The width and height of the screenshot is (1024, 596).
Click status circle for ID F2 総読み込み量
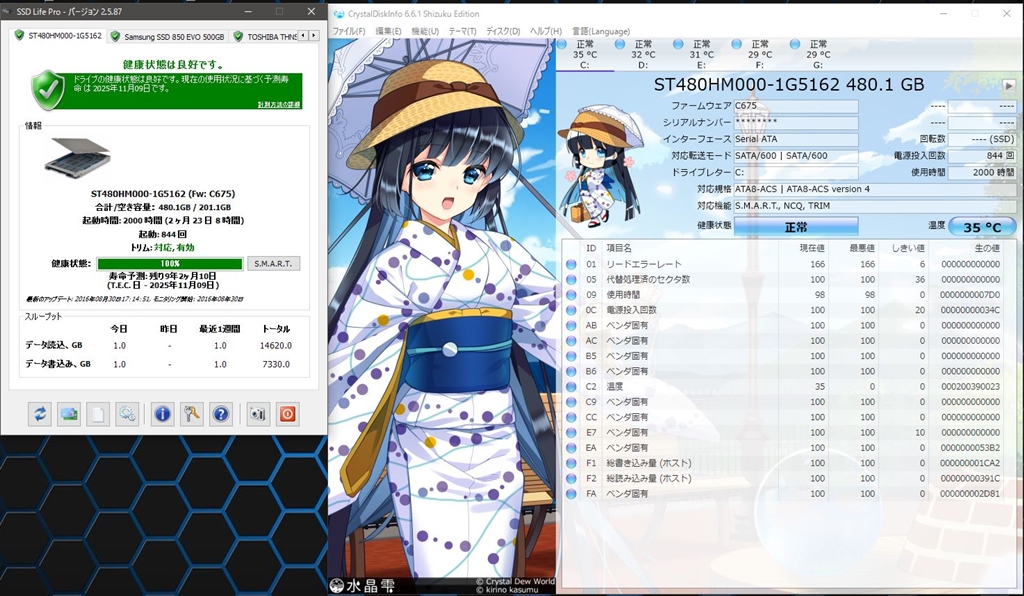571,478
